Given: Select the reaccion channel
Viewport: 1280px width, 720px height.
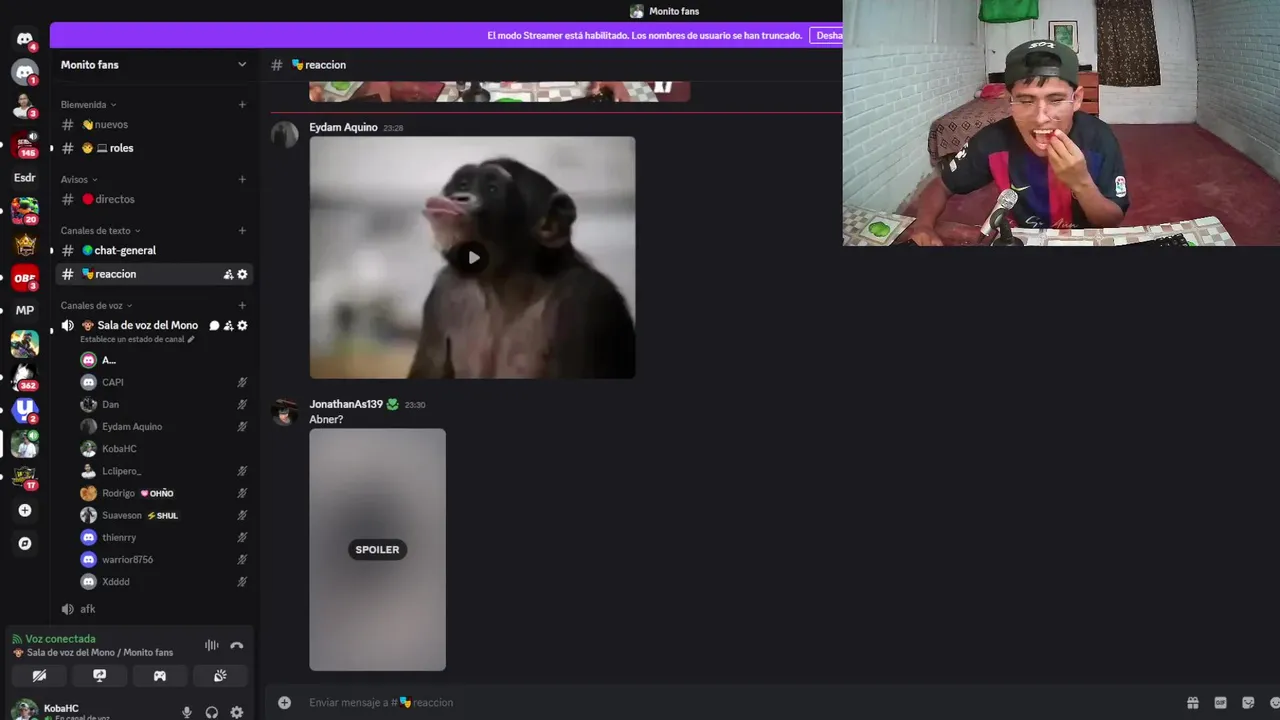Looking at the screenshot, I should tap(154, 274).
